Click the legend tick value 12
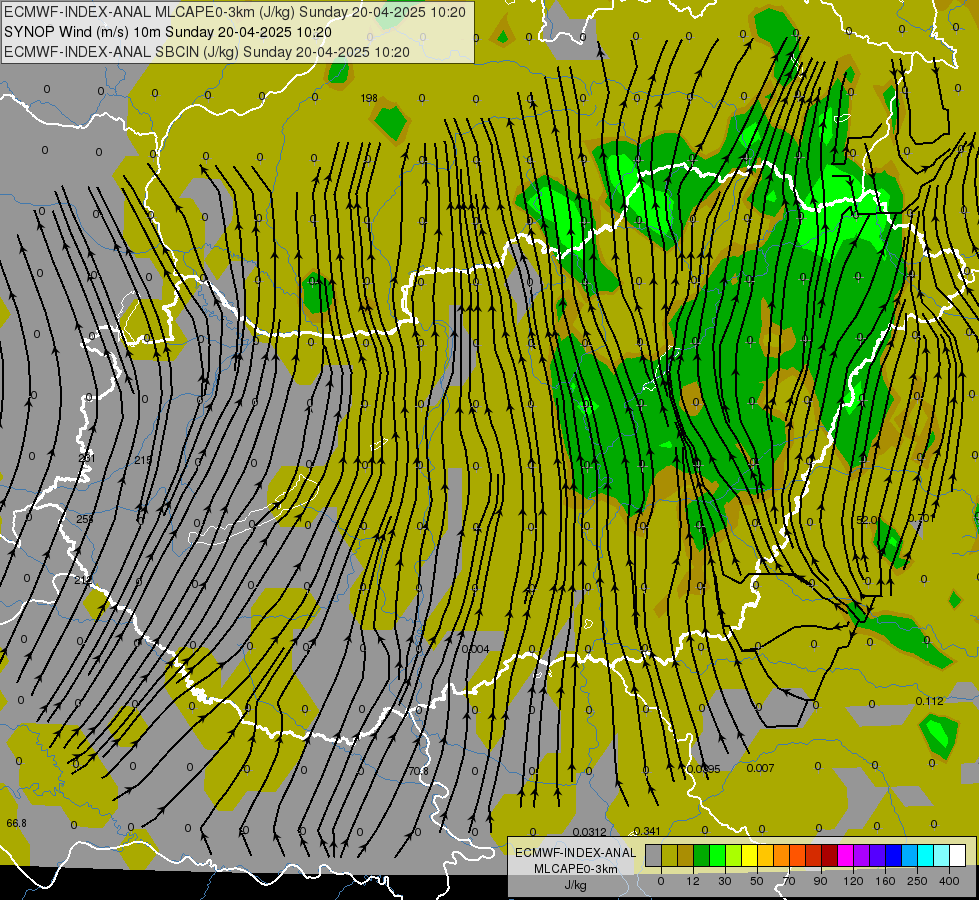The height and width of the screenshot is (900, 979). coord(692,881)
